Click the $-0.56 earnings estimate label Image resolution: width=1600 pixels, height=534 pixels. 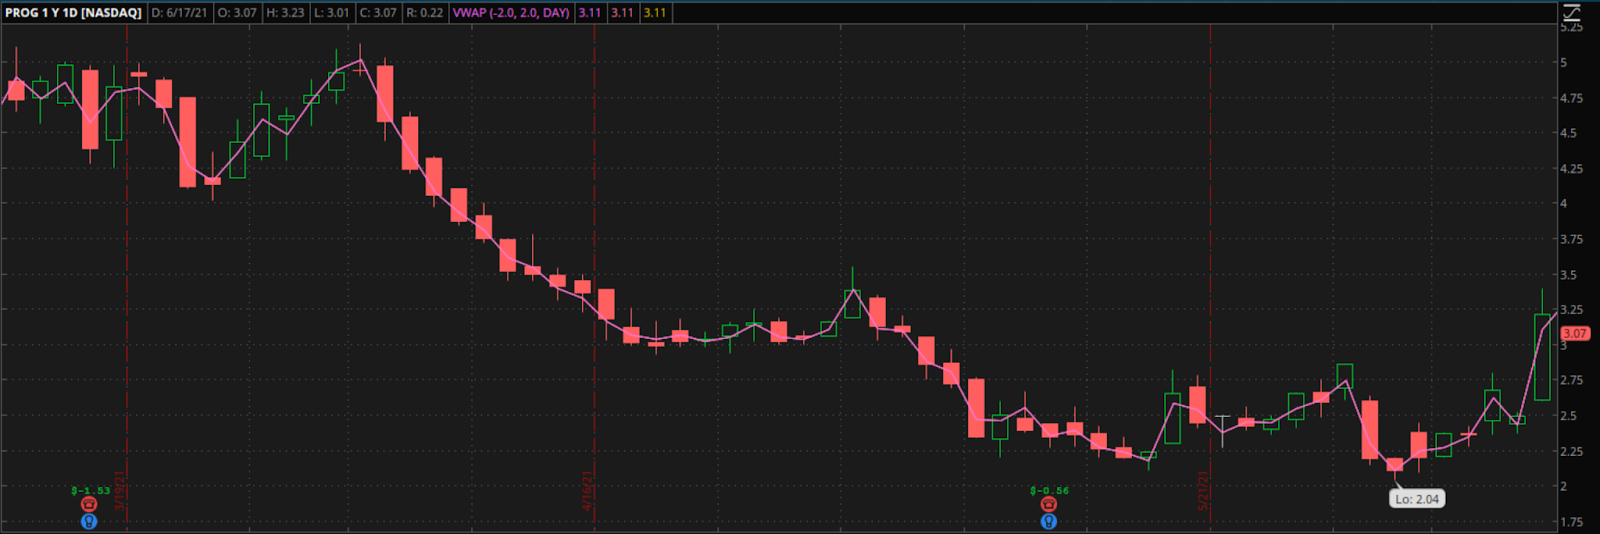(1049, 491)
